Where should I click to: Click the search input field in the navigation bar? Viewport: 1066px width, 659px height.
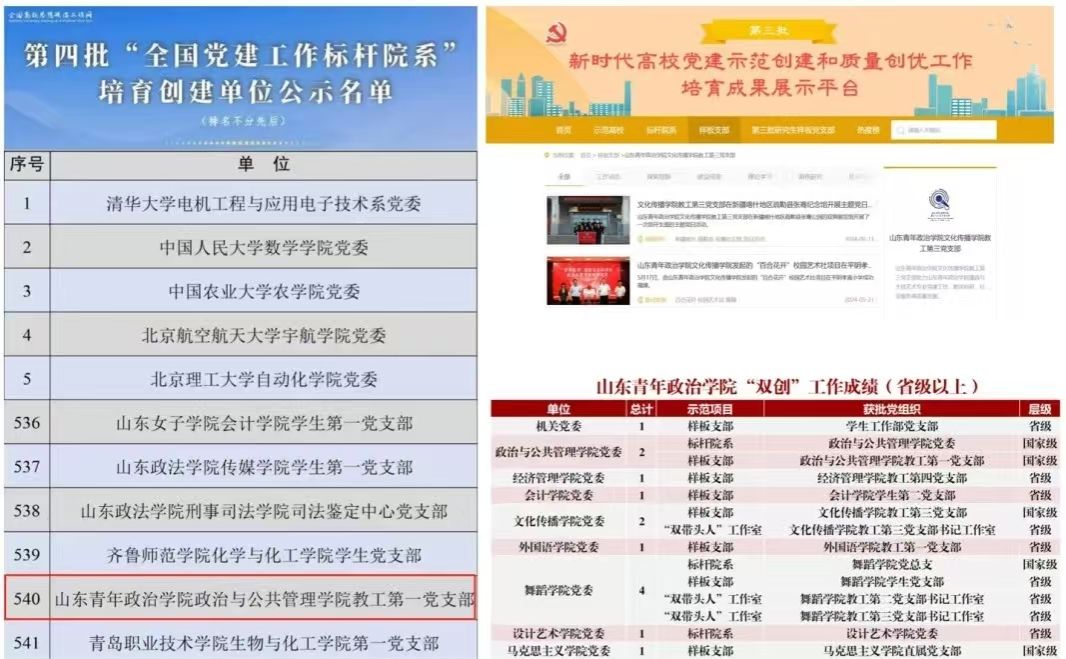coord(944,130)
